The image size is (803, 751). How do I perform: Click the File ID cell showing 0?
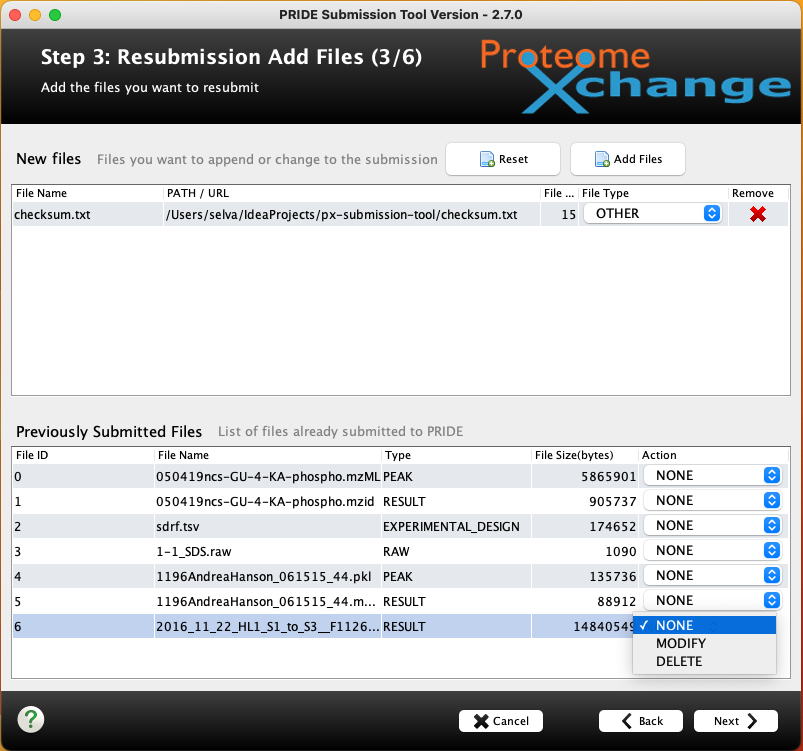[x=83, y=476]
